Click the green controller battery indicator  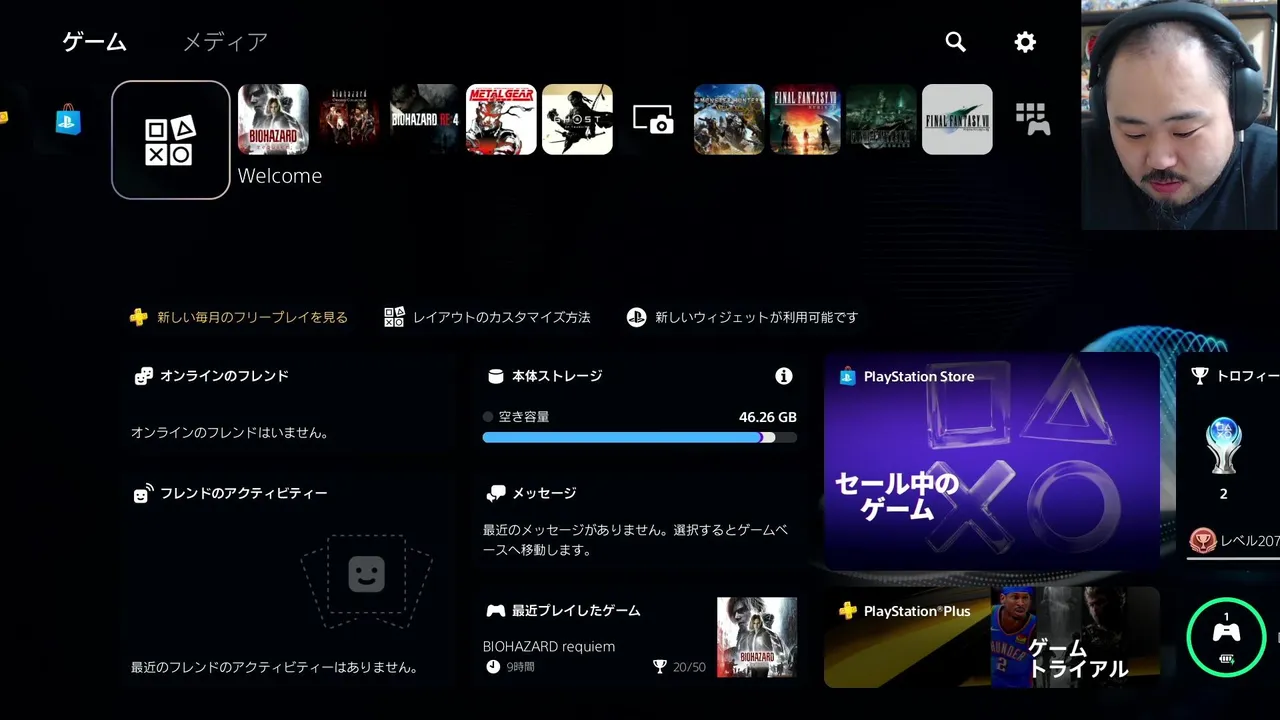point(1227,637)
